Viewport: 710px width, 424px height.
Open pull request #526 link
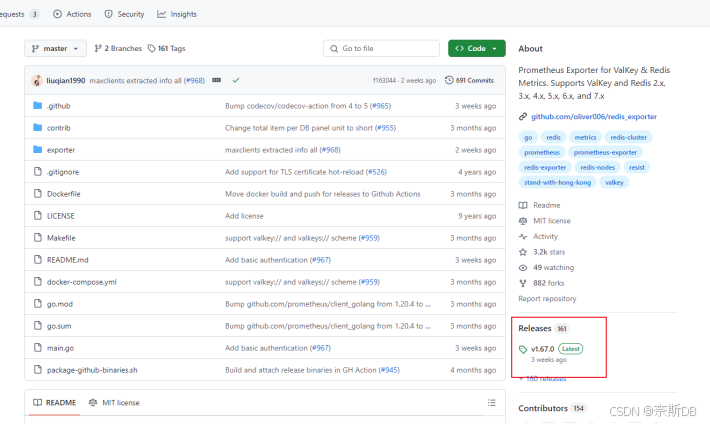pyautogui.click(x=376, y=172)
